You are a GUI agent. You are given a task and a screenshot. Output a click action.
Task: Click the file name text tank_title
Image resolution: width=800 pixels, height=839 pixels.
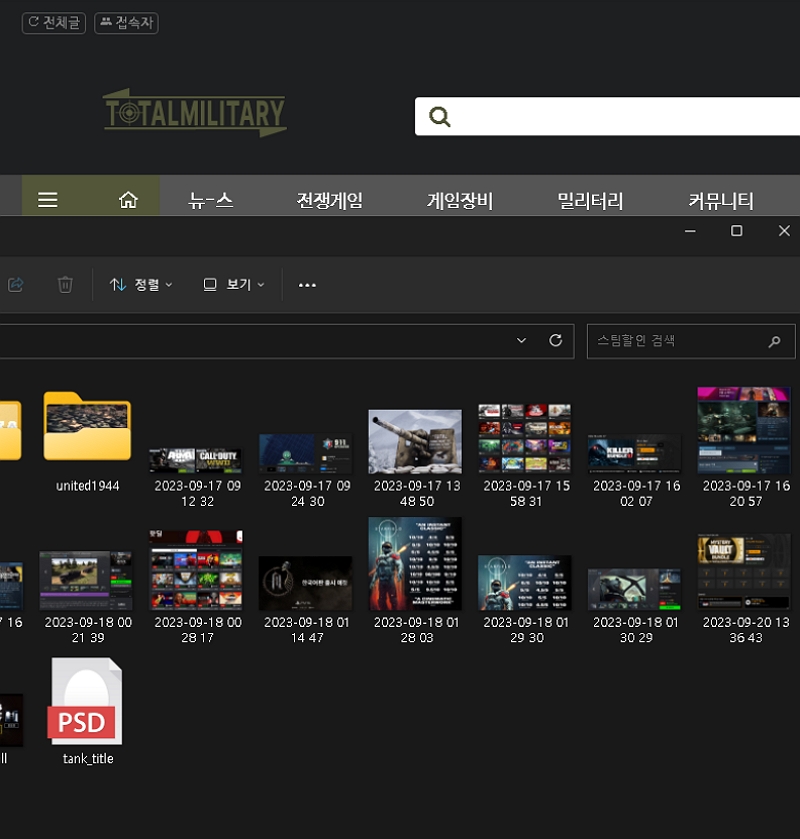pyautogui.click(x=88, y=759)
